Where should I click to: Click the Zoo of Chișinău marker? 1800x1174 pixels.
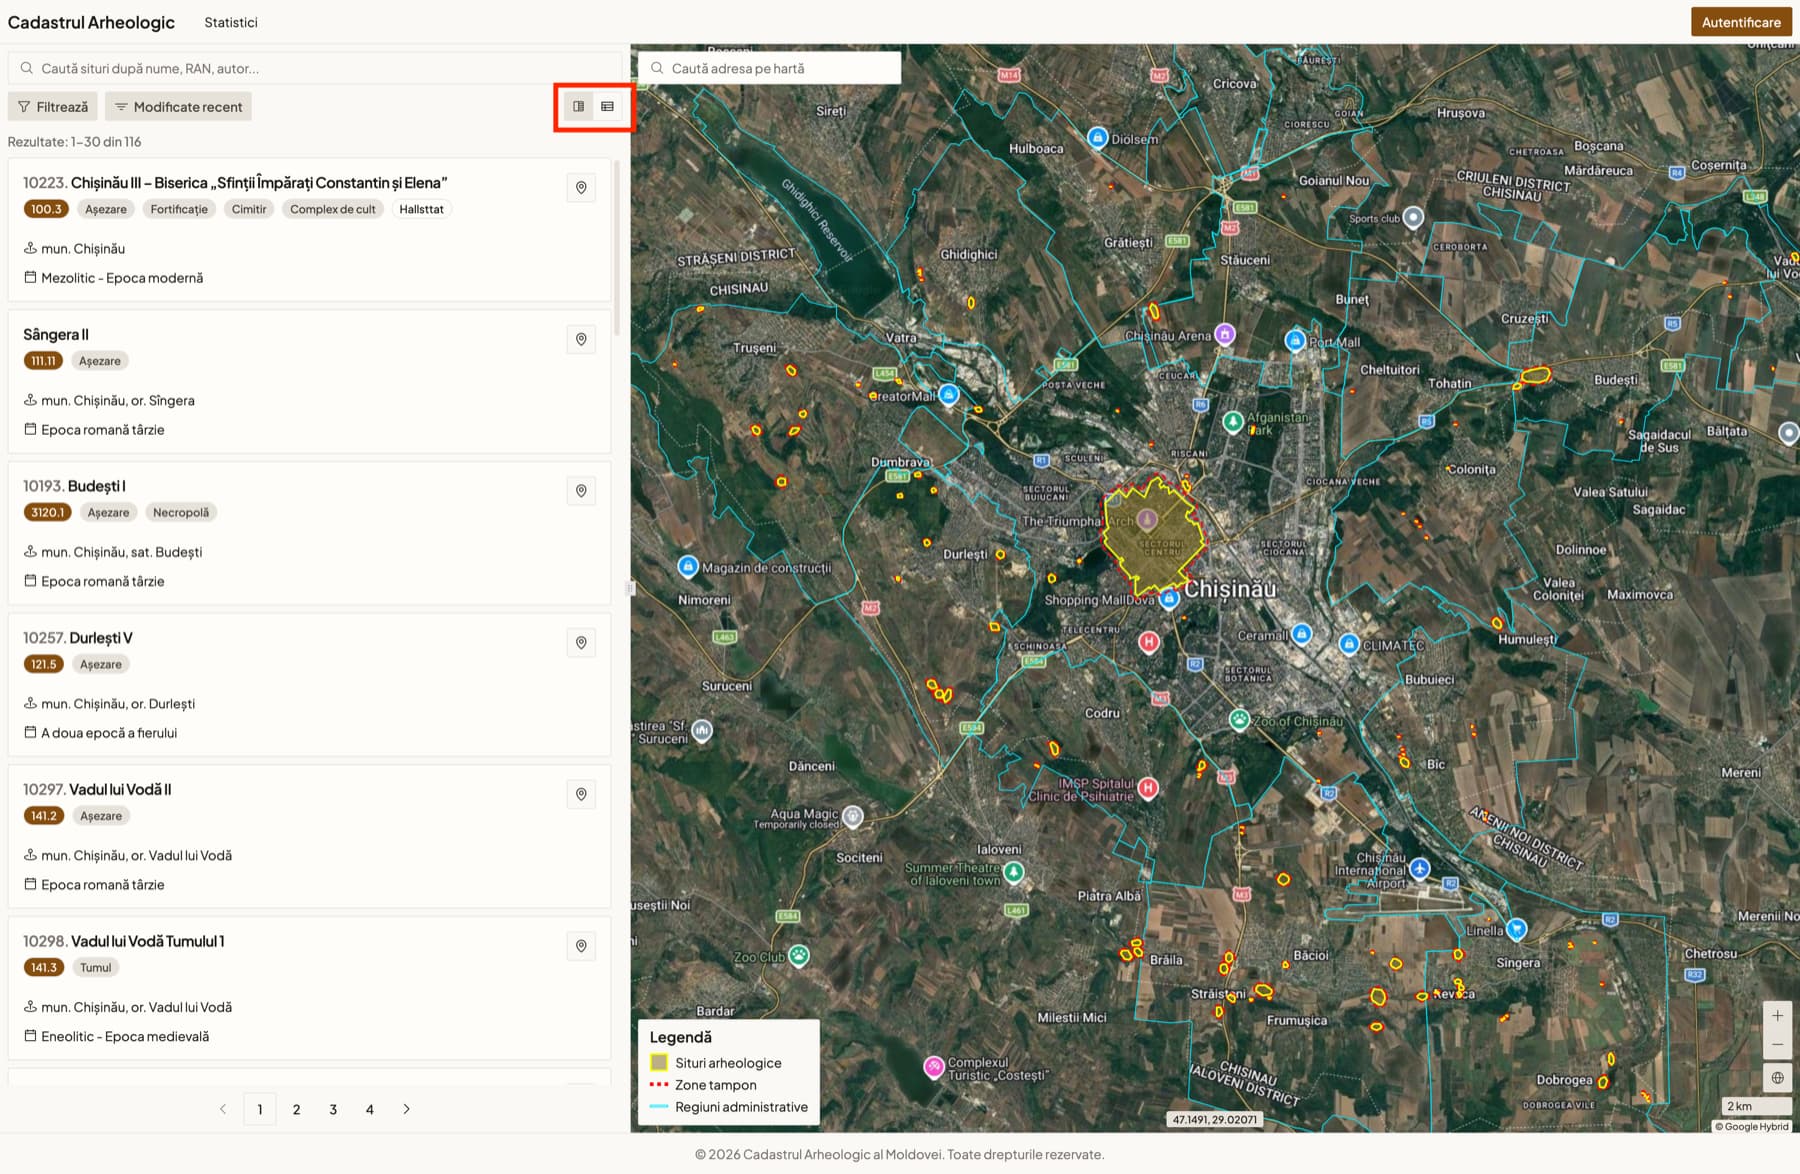pos(1240,719)
